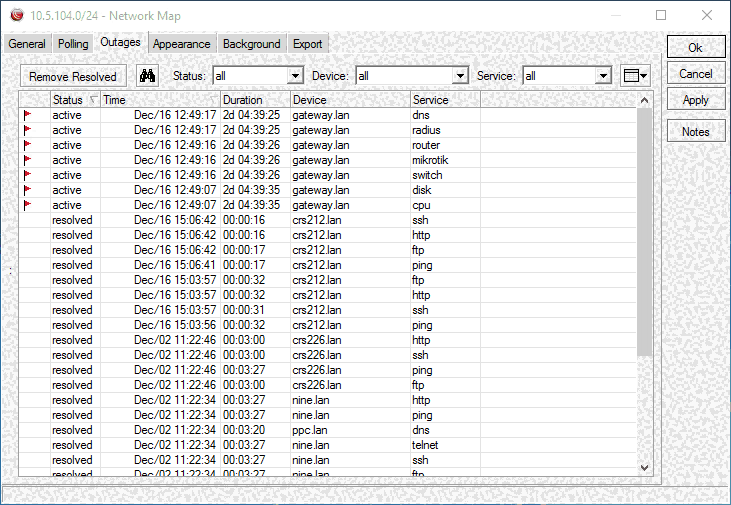Open the Notes button
This screenshot has width=731, height=505.
pyautogui.click(x=696, y=132)
